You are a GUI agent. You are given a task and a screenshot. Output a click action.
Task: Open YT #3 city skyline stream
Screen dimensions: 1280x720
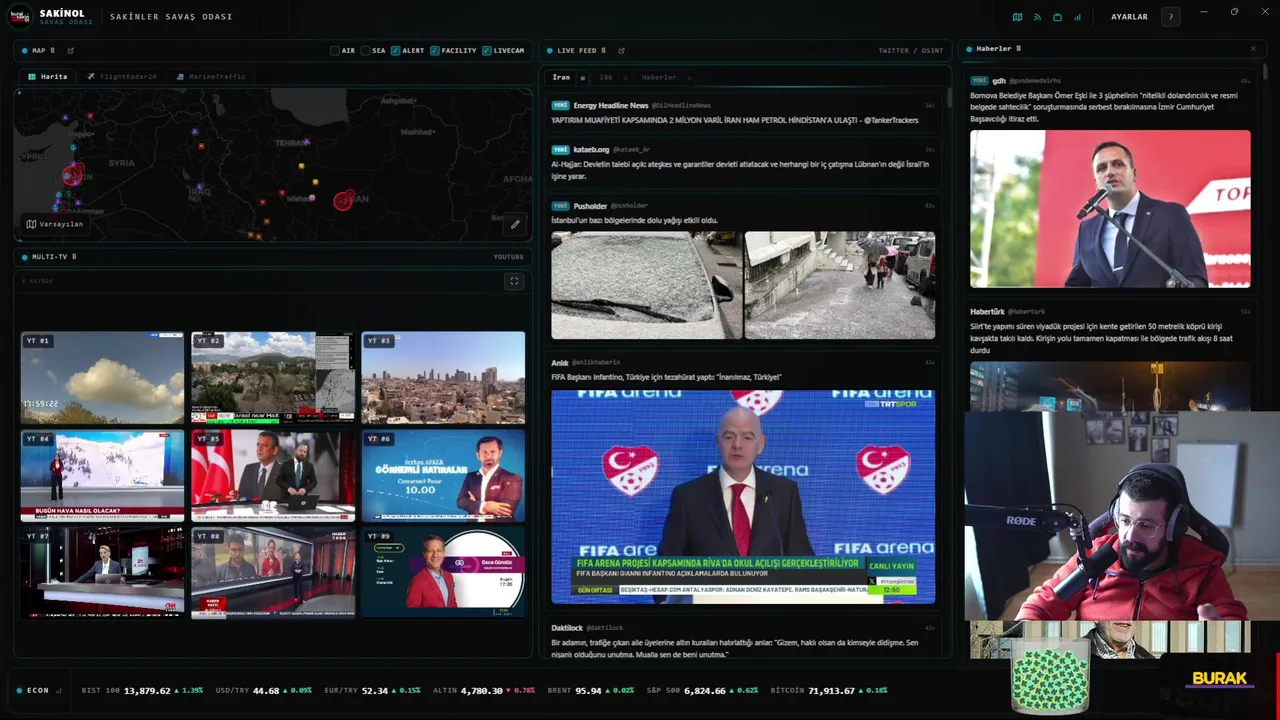pyautogui.click(x=443, y=378)
